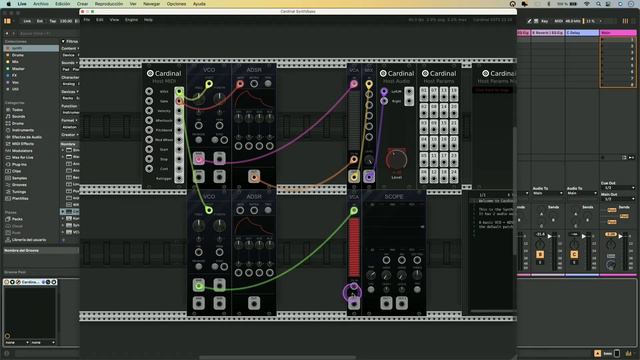Image resolution: width=640 pixels, height=360 pixels.
Task: Open Cardinal's Engine menu
Action: pyautogui.click(x=131, y=20)
